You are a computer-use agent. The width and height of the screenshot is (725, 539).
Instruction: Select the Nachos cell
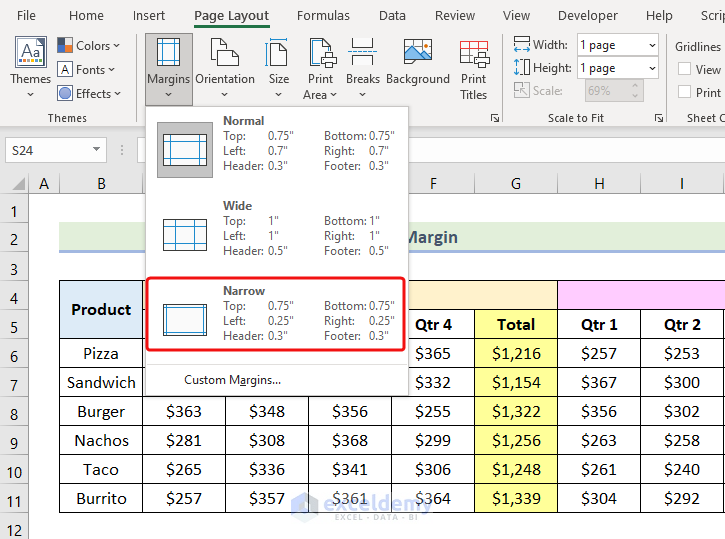pyautogui.click(x=101, y=441)
